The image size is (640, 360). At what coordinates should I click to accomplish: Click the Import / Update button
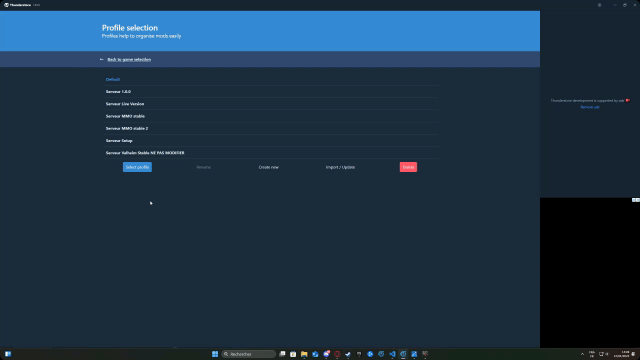pos(340,167)
